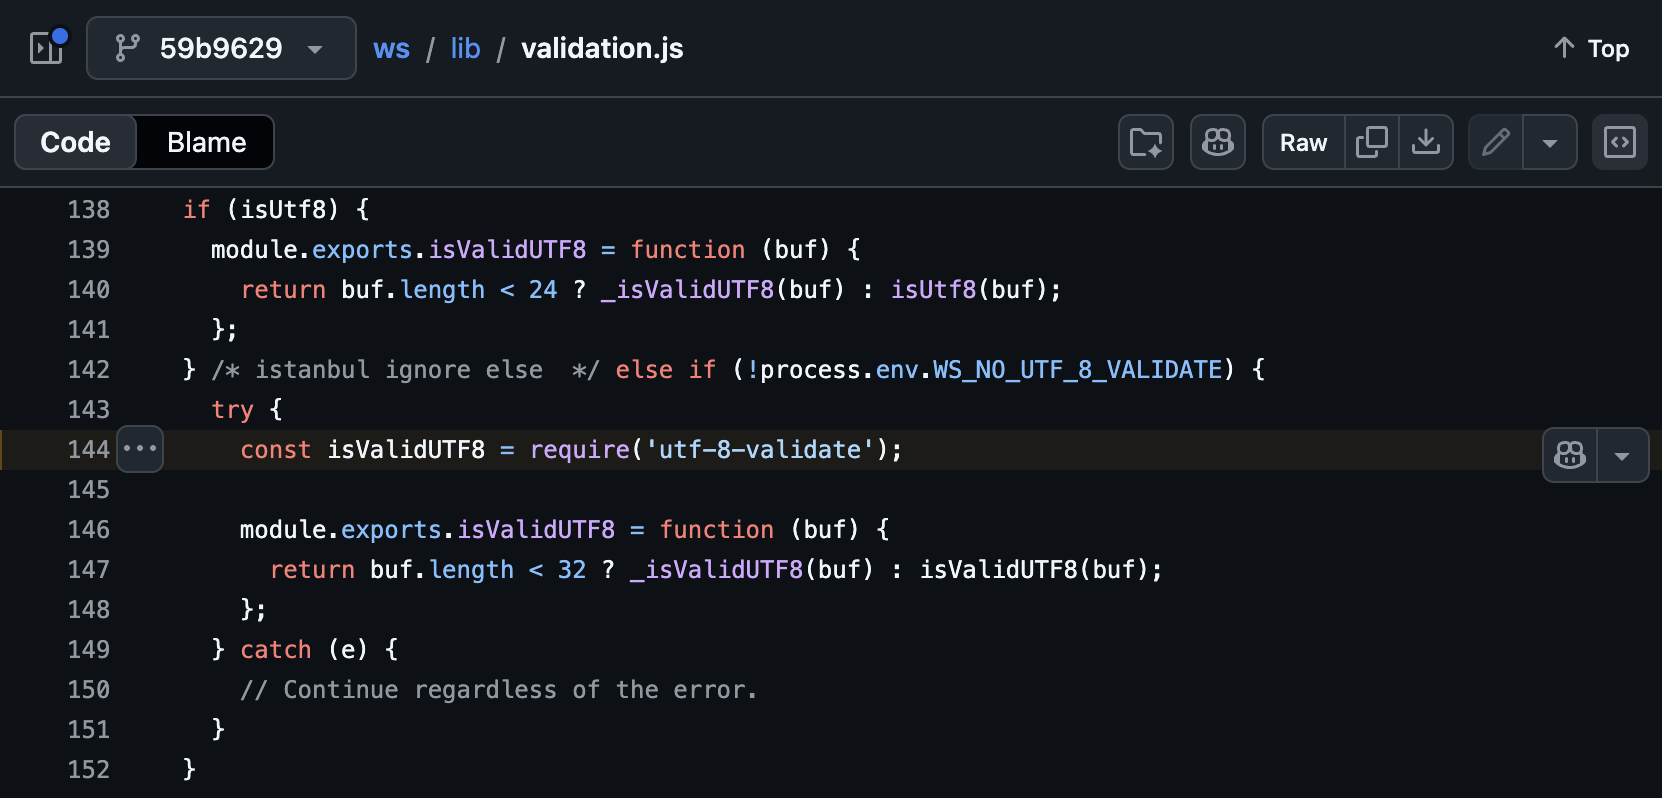Switch to the Code view tab

76,142
